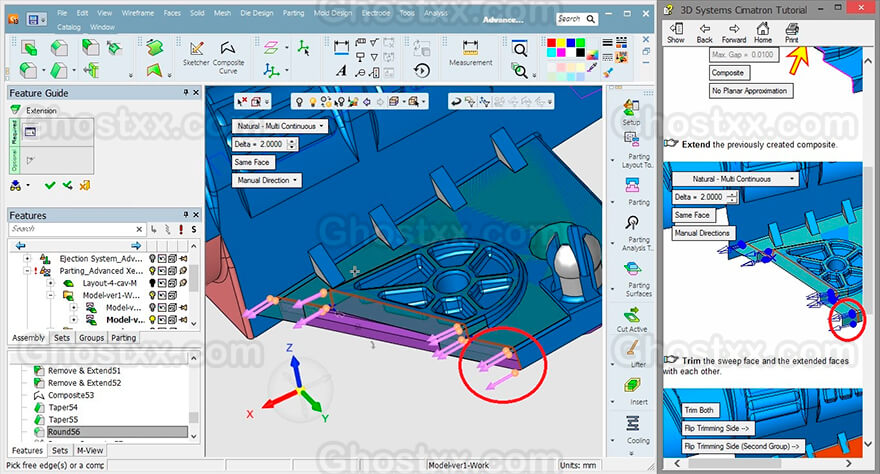Toggle light bulb visibility for Parting_Advanced Xe

152,271
